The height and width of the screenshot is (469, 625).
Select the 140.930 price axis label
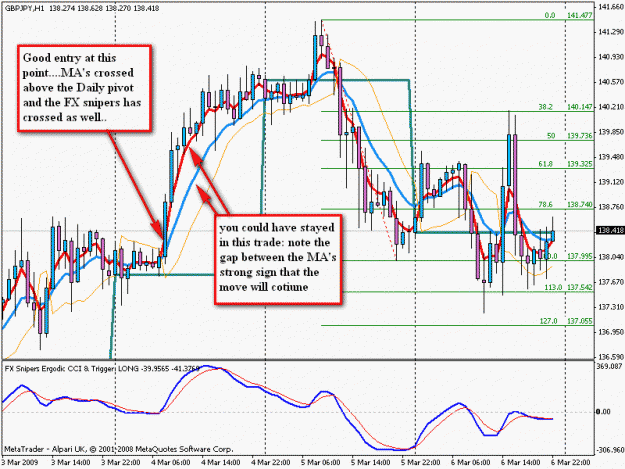pos(611,57)
